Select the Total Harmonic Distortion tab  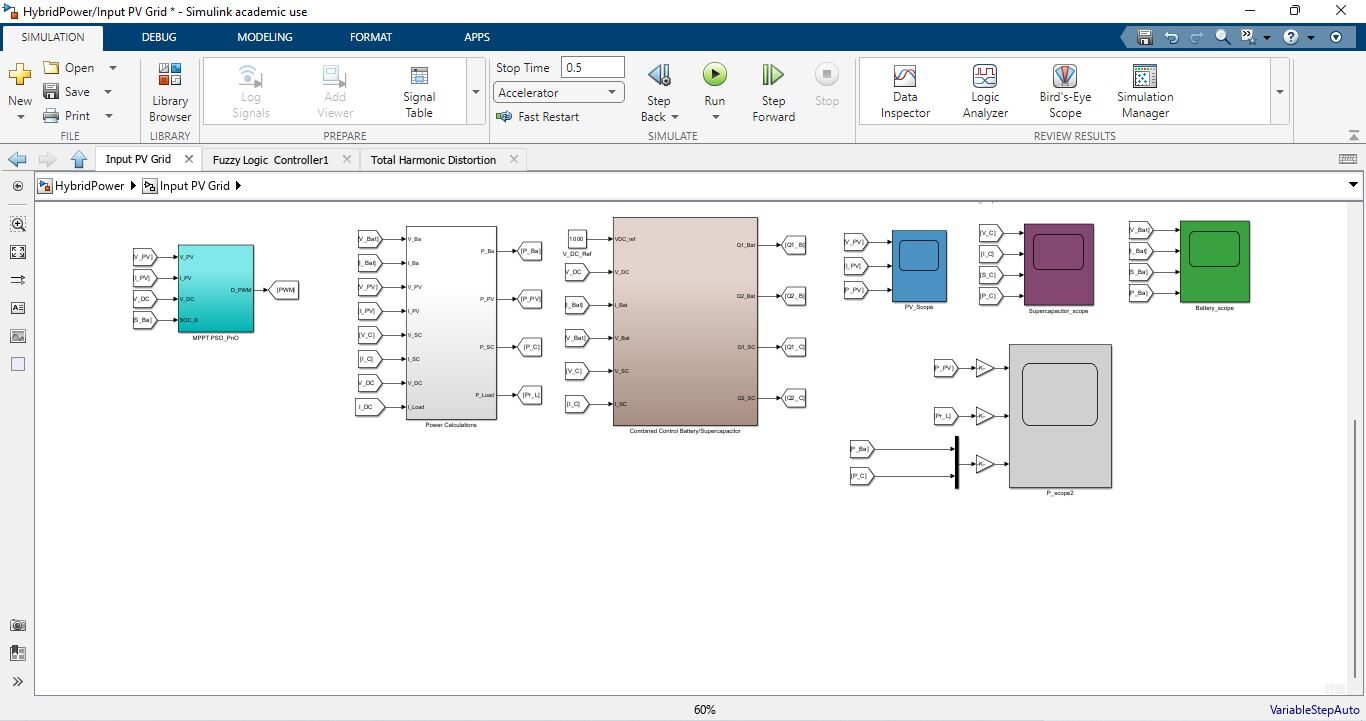point(433,160)
